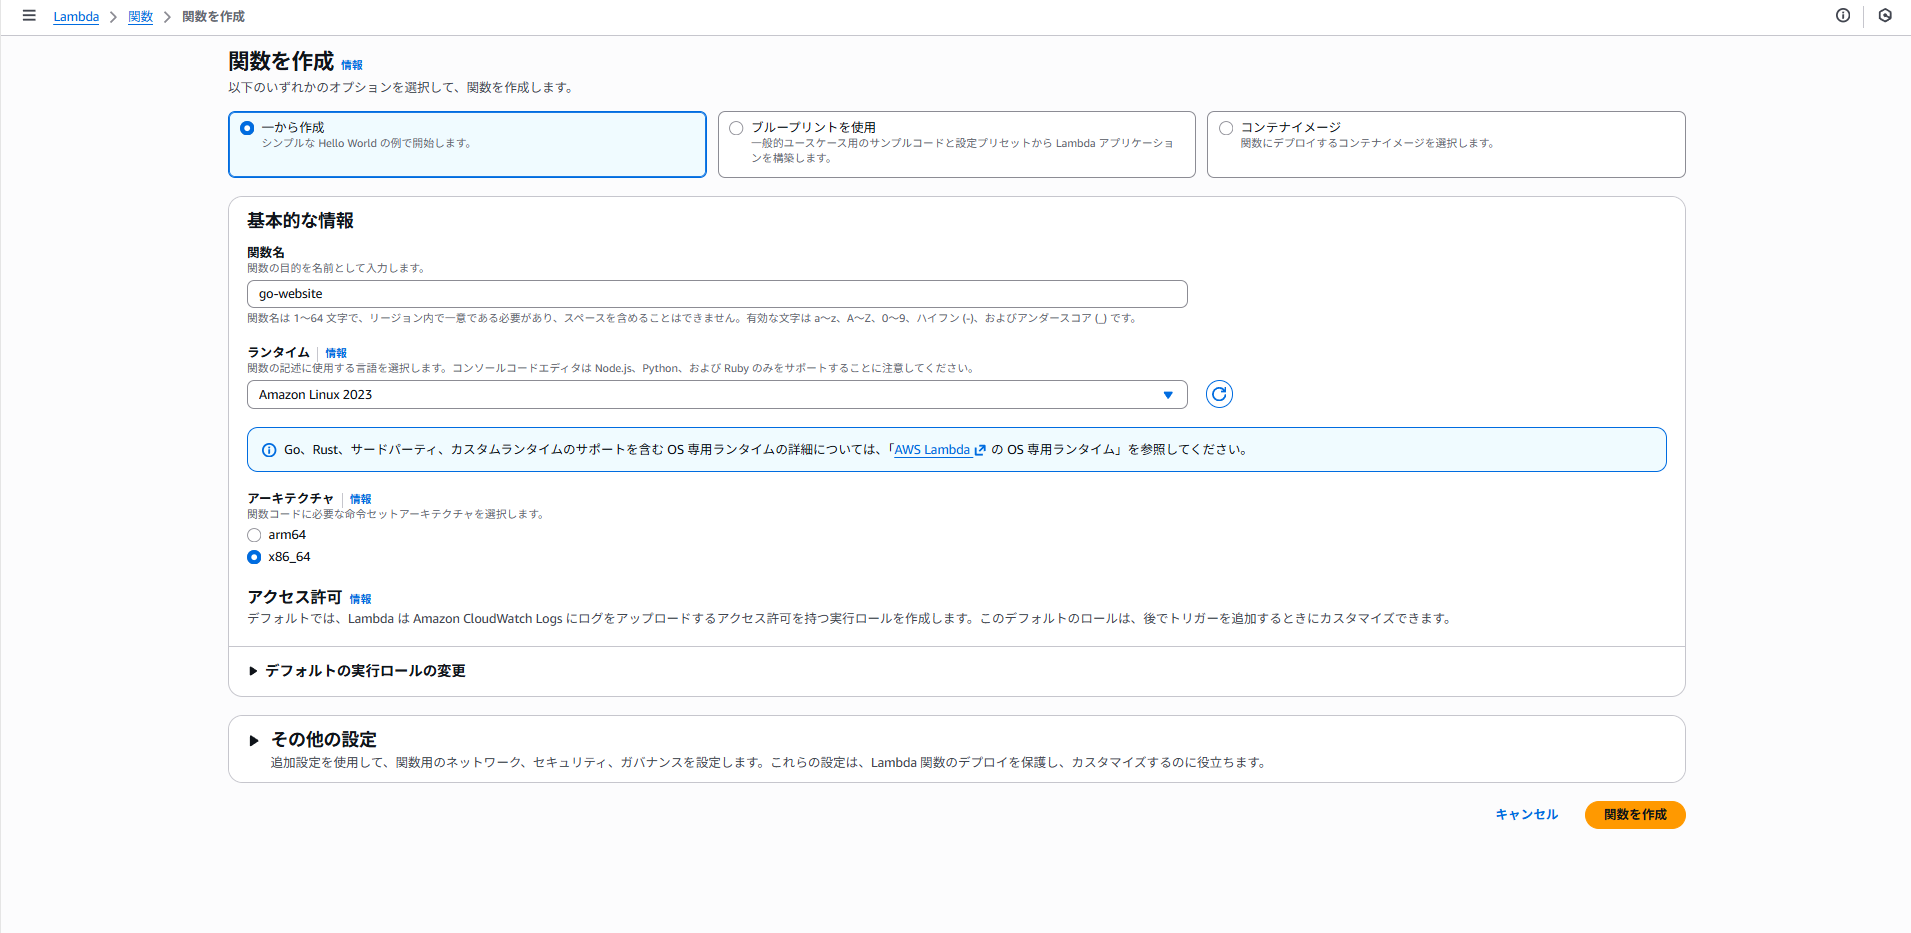Screen dimensions: 1911x933
Task: Click the external link icon beside AWS Lambda
Action: pyautogui.click(x=980, y=450)
